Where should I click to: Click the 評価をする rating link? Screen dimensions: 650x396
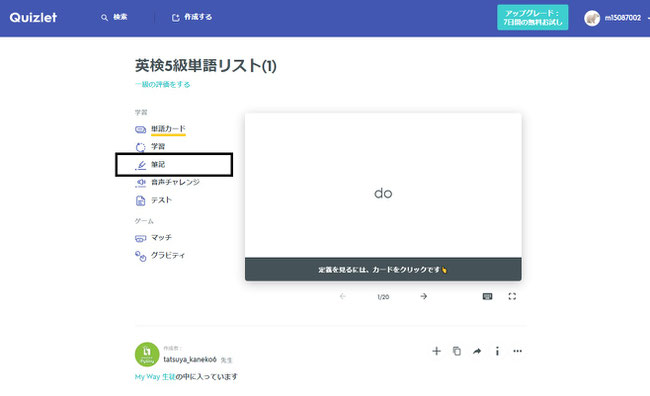[162, 84]
